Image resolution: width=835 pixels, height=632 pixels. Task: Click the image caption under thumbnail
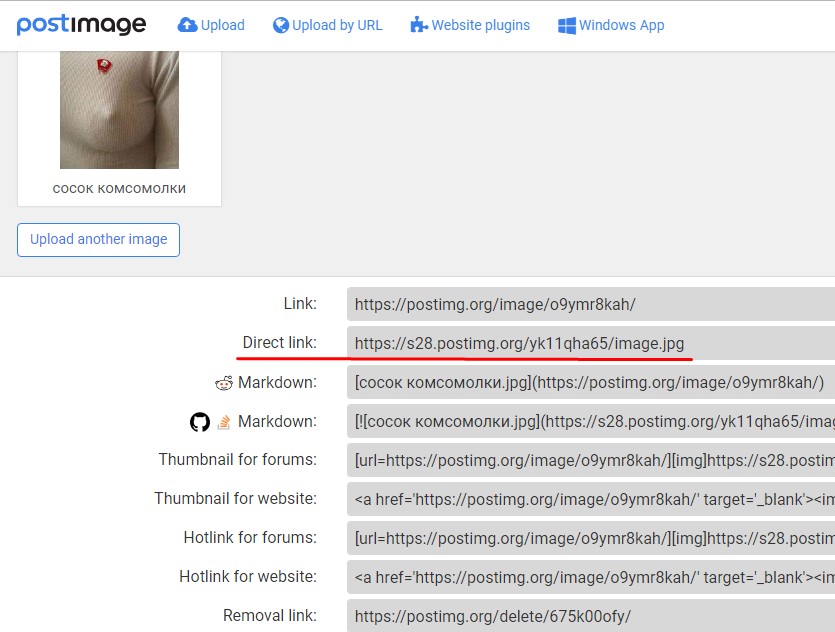click(x=119, y=188)
